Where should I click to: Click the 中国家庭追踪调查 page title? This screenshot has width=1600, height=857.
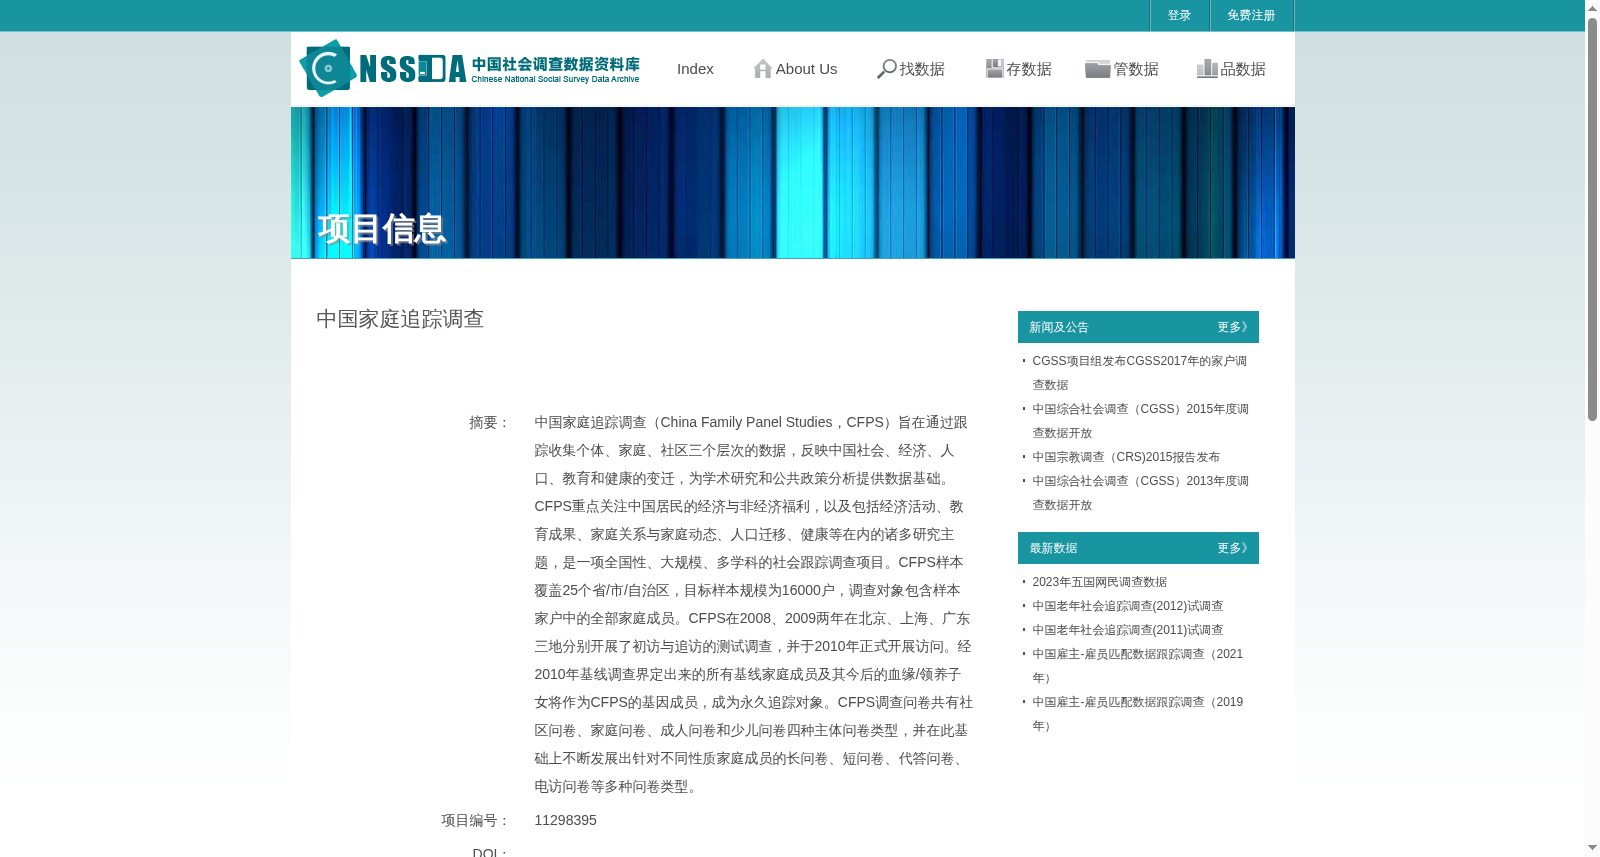(400, 319)
